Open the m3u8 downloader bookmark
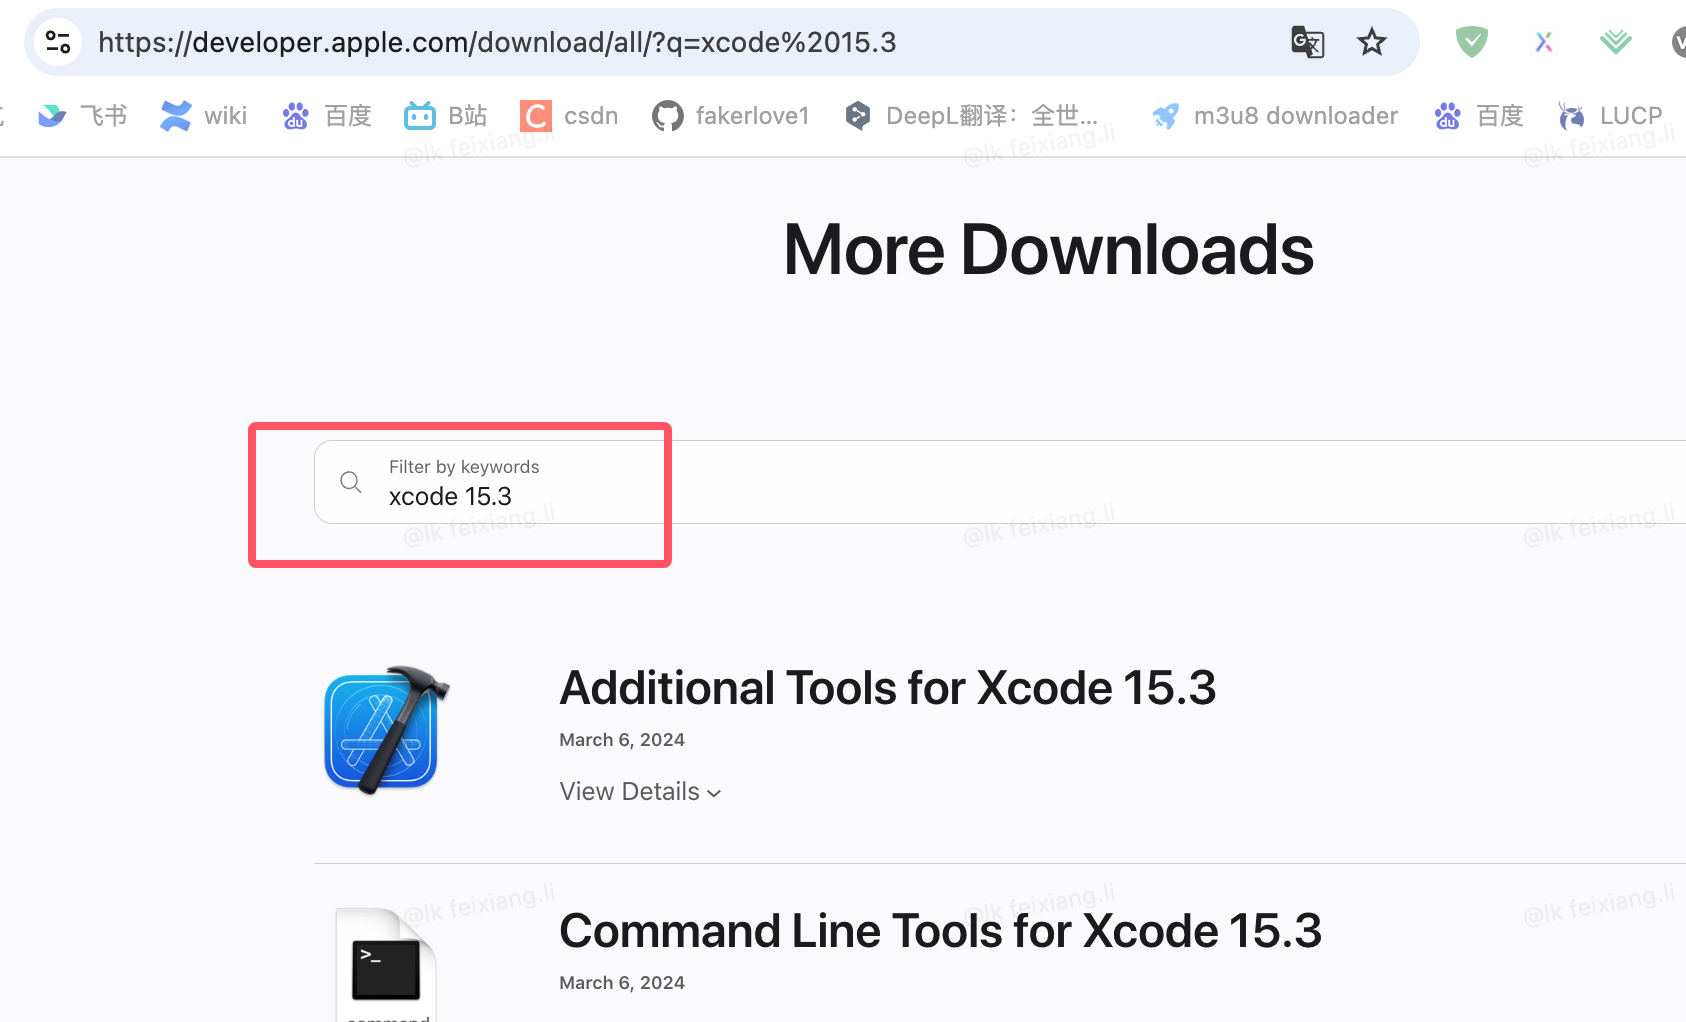This screenshot has height=1022, width=1686. [1274, 116]
